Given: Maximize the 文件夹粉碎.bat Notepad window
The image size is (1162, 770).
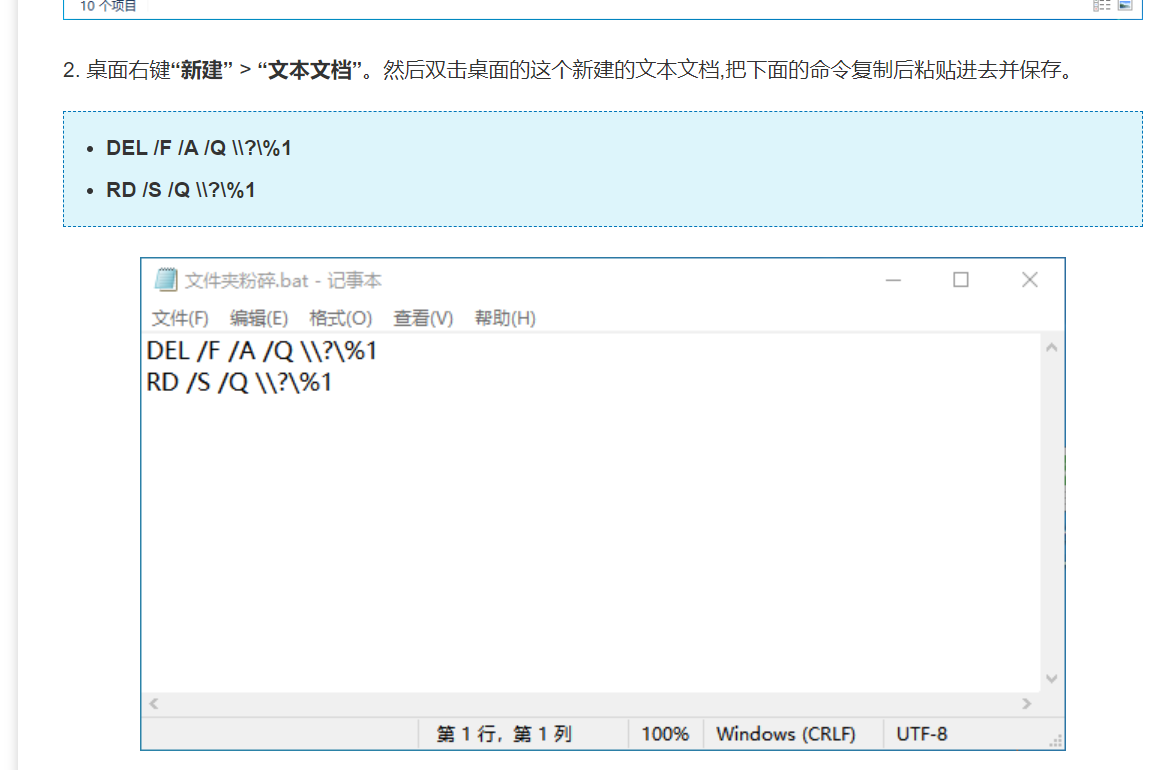Looking at the screenshot, I should 961,280.
